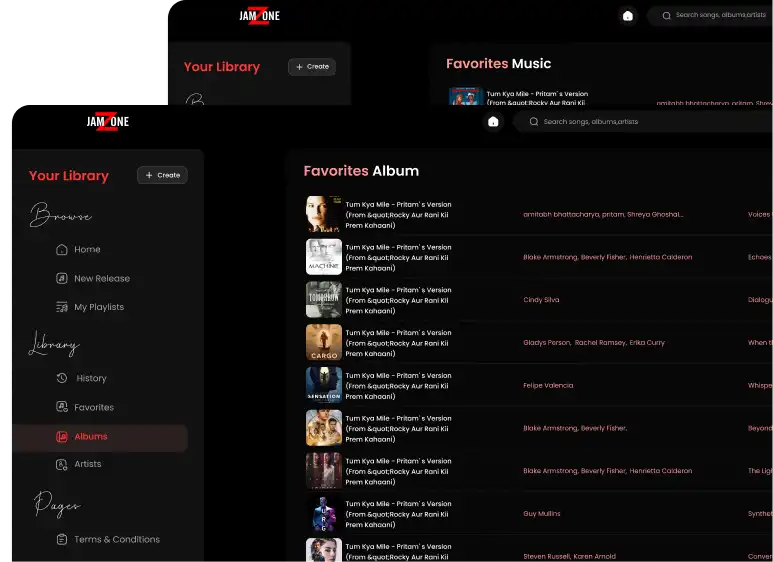Click the Favorites sidebar icon
Screen dimensions: 773x562
[62, 407]
